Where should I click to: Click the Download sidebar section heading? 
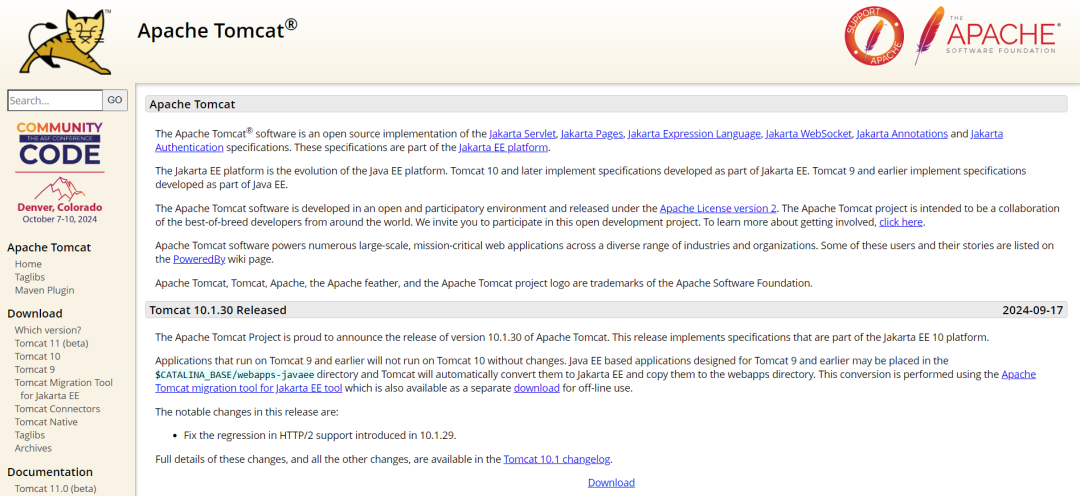34,313
